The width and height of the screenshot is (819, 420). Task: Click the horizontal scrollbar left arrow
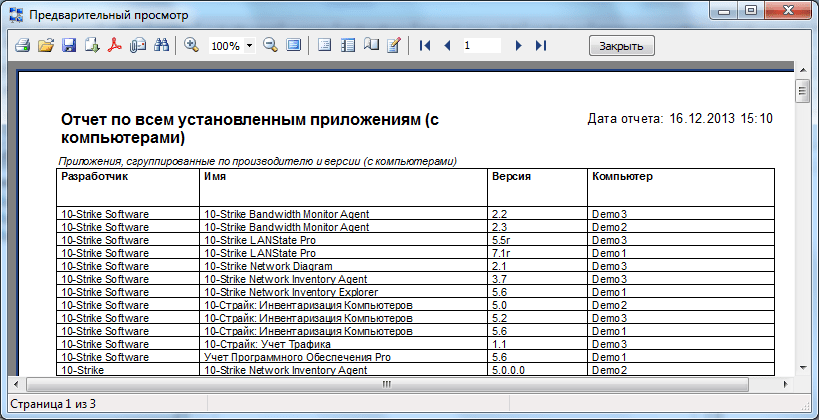(x=16, y=384)
